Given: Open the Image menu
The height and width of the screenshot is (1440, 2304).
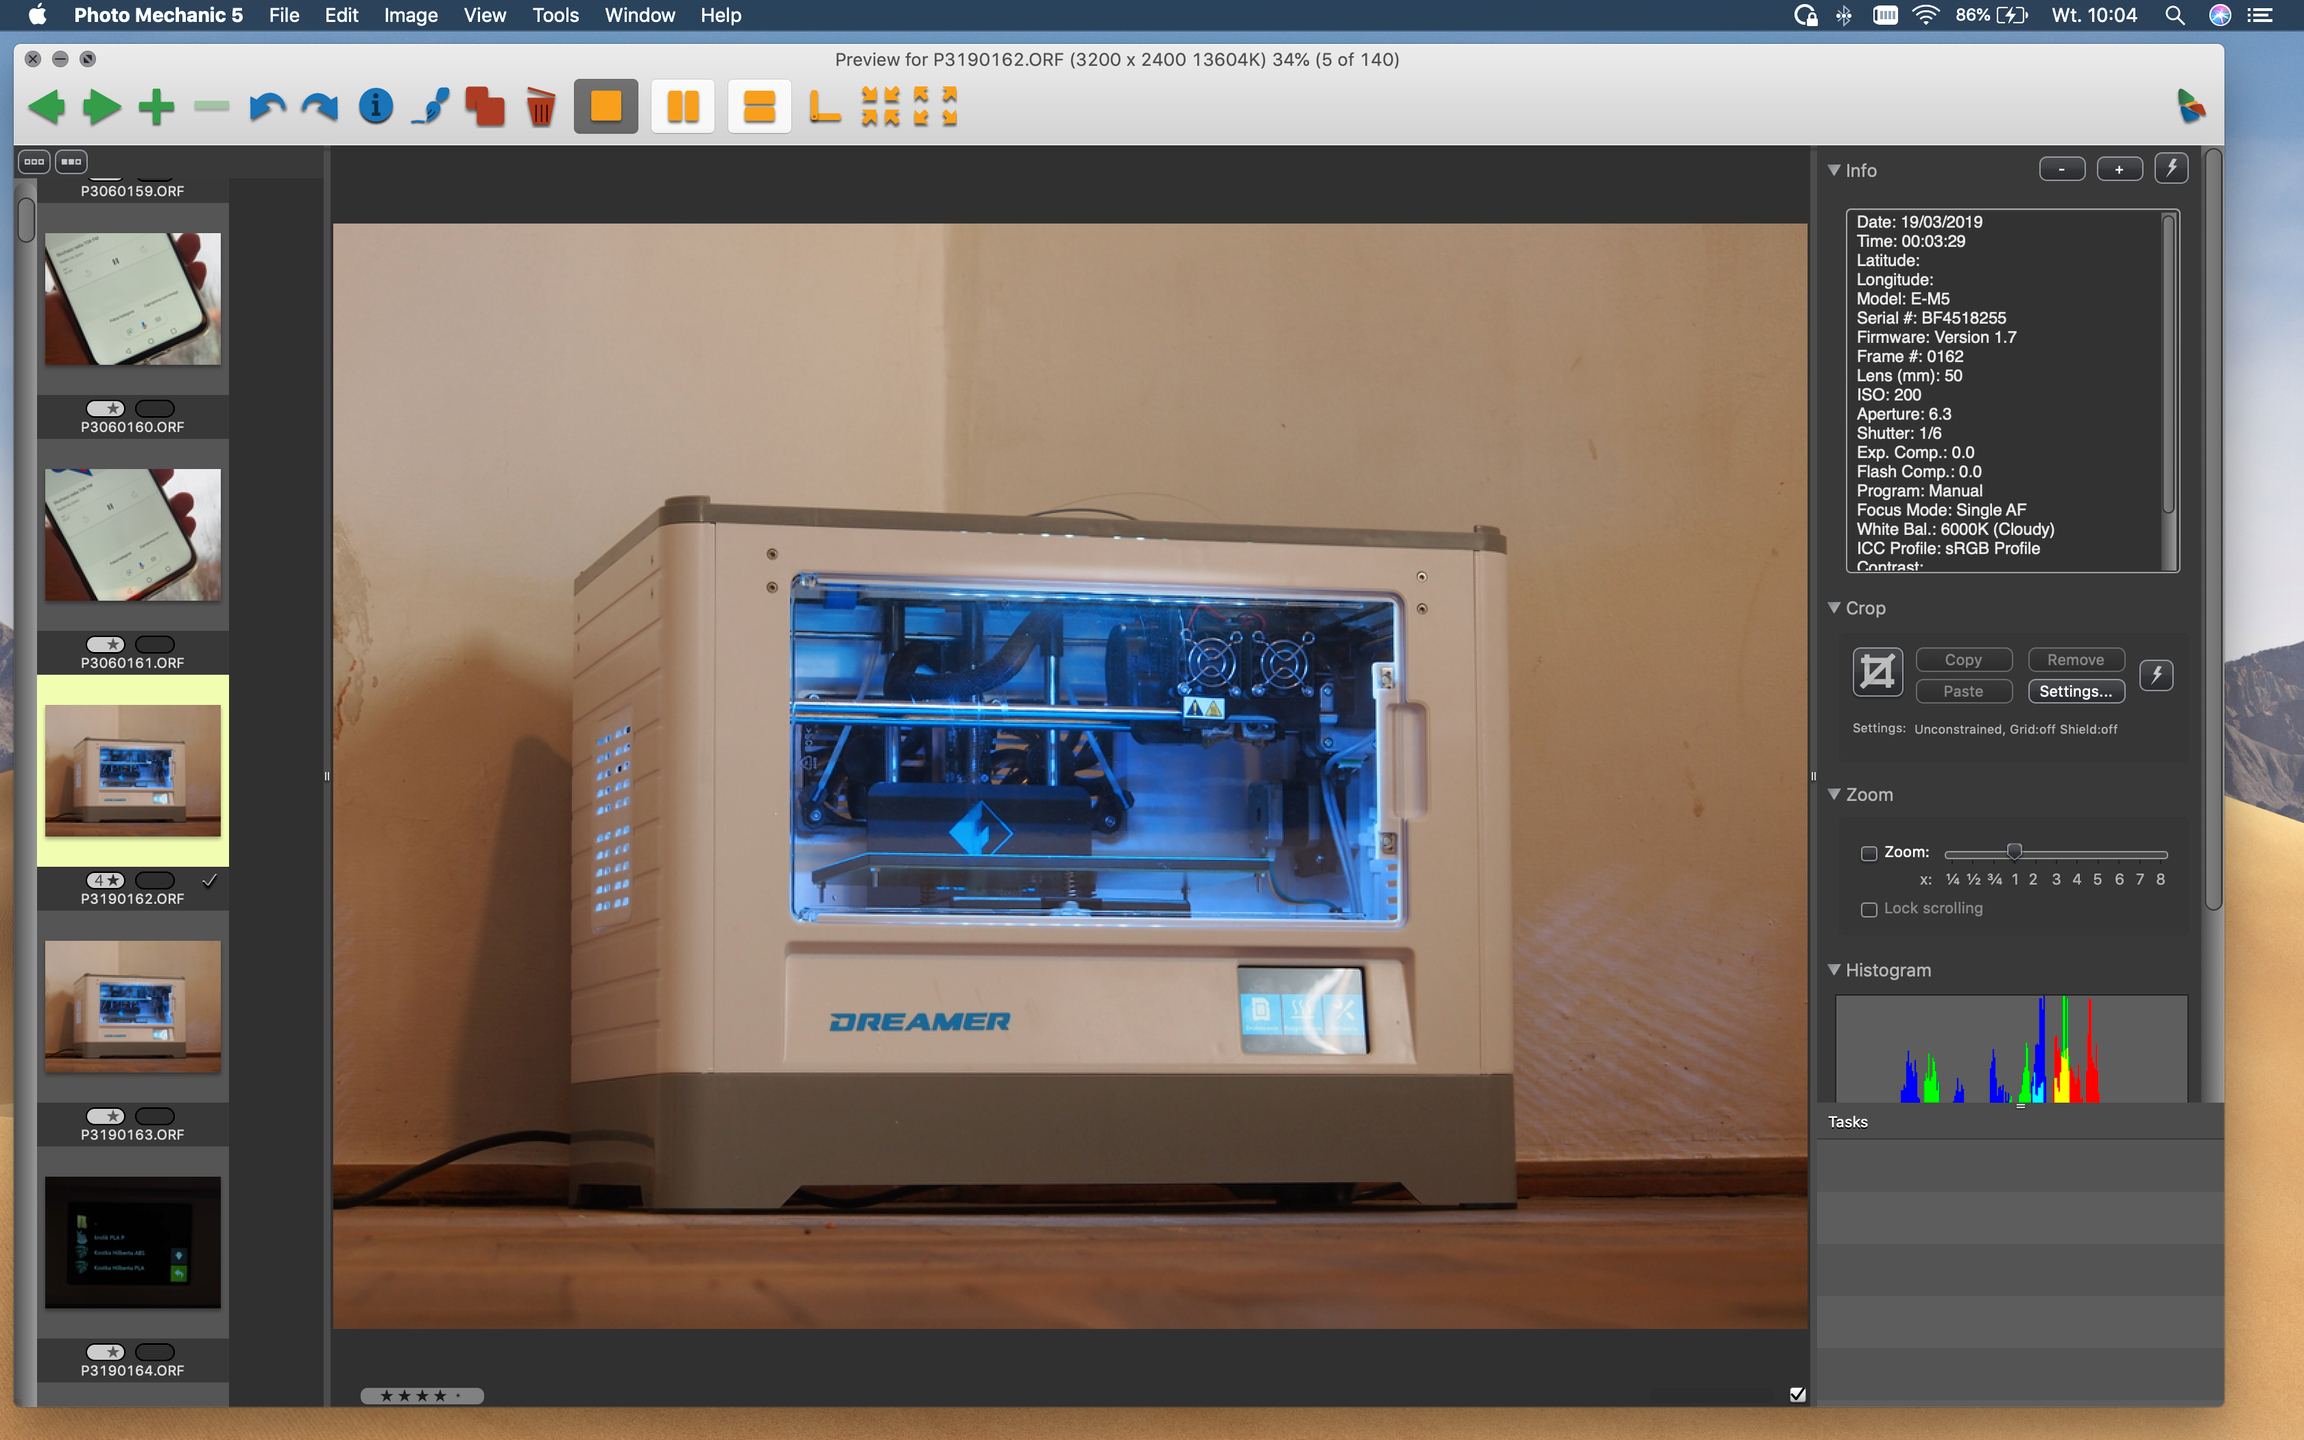Looking at the screenshot, I should tap(410, 15).
